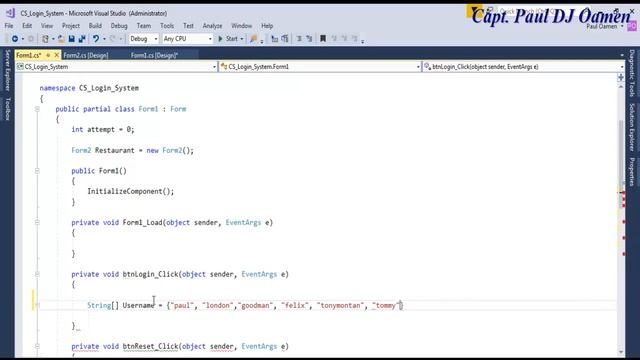Click the scroll down arrow of editor scrollbar

pos(621,352)
